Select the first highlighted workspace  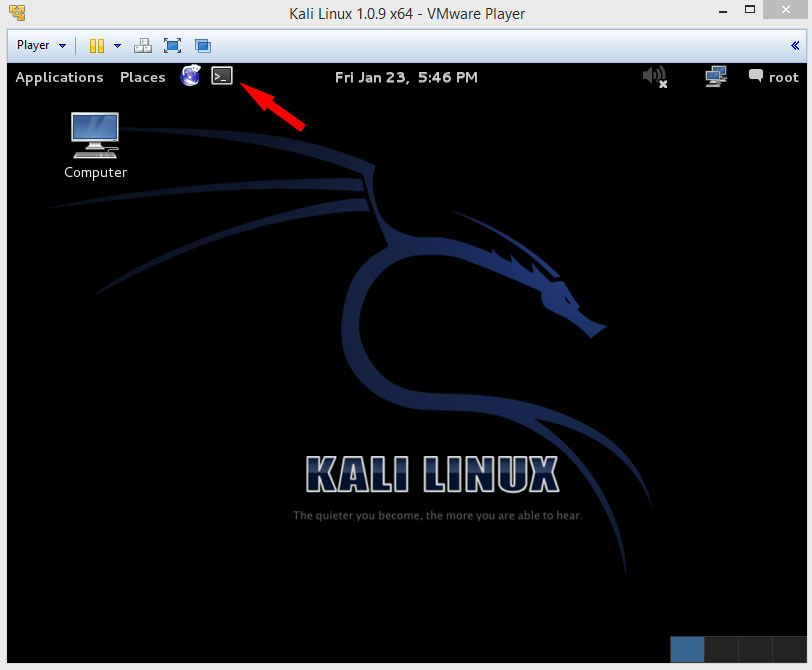tap(687, 649)
